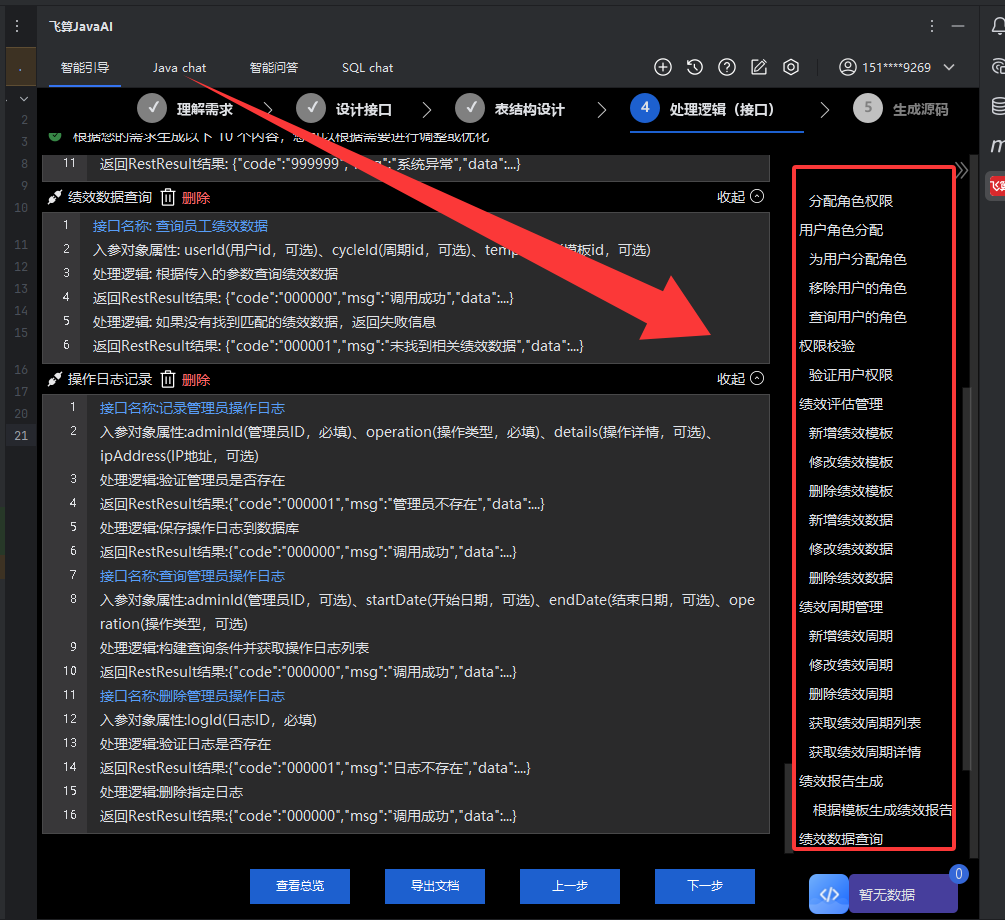Click 删除 link for 绩效数据查询
The image size is (1005, 920).
click(196, 198)
